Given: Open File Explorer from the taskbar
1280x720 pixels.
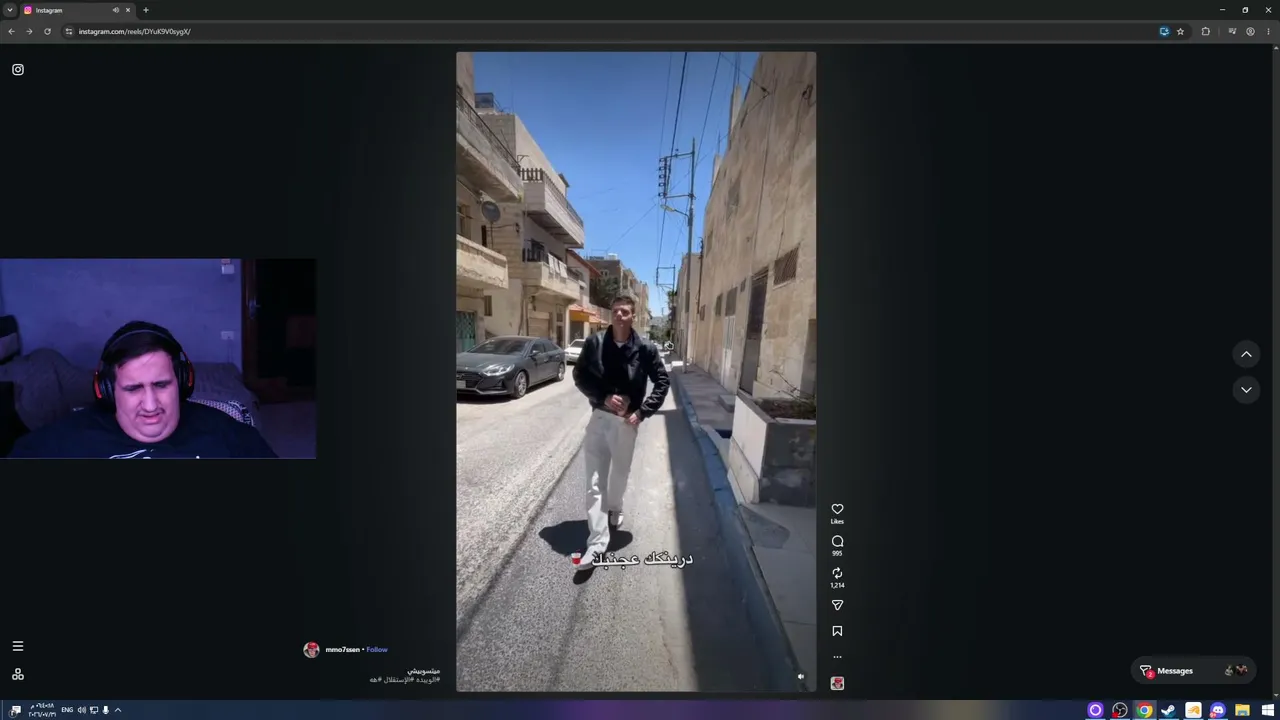Looking at the screenshot, I should (1243, 710).
